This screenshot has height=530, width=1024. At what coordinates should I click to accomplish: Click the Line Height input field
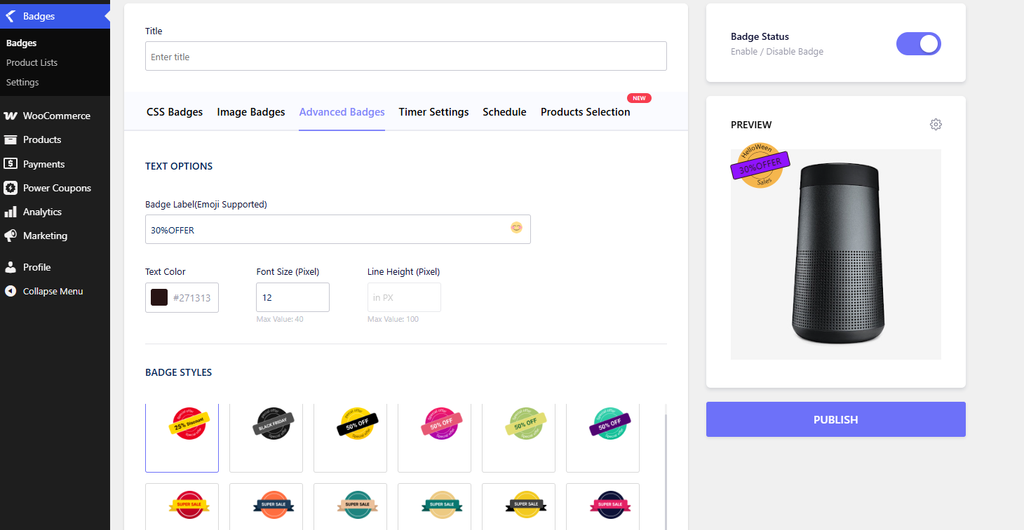tap(404, 297)
